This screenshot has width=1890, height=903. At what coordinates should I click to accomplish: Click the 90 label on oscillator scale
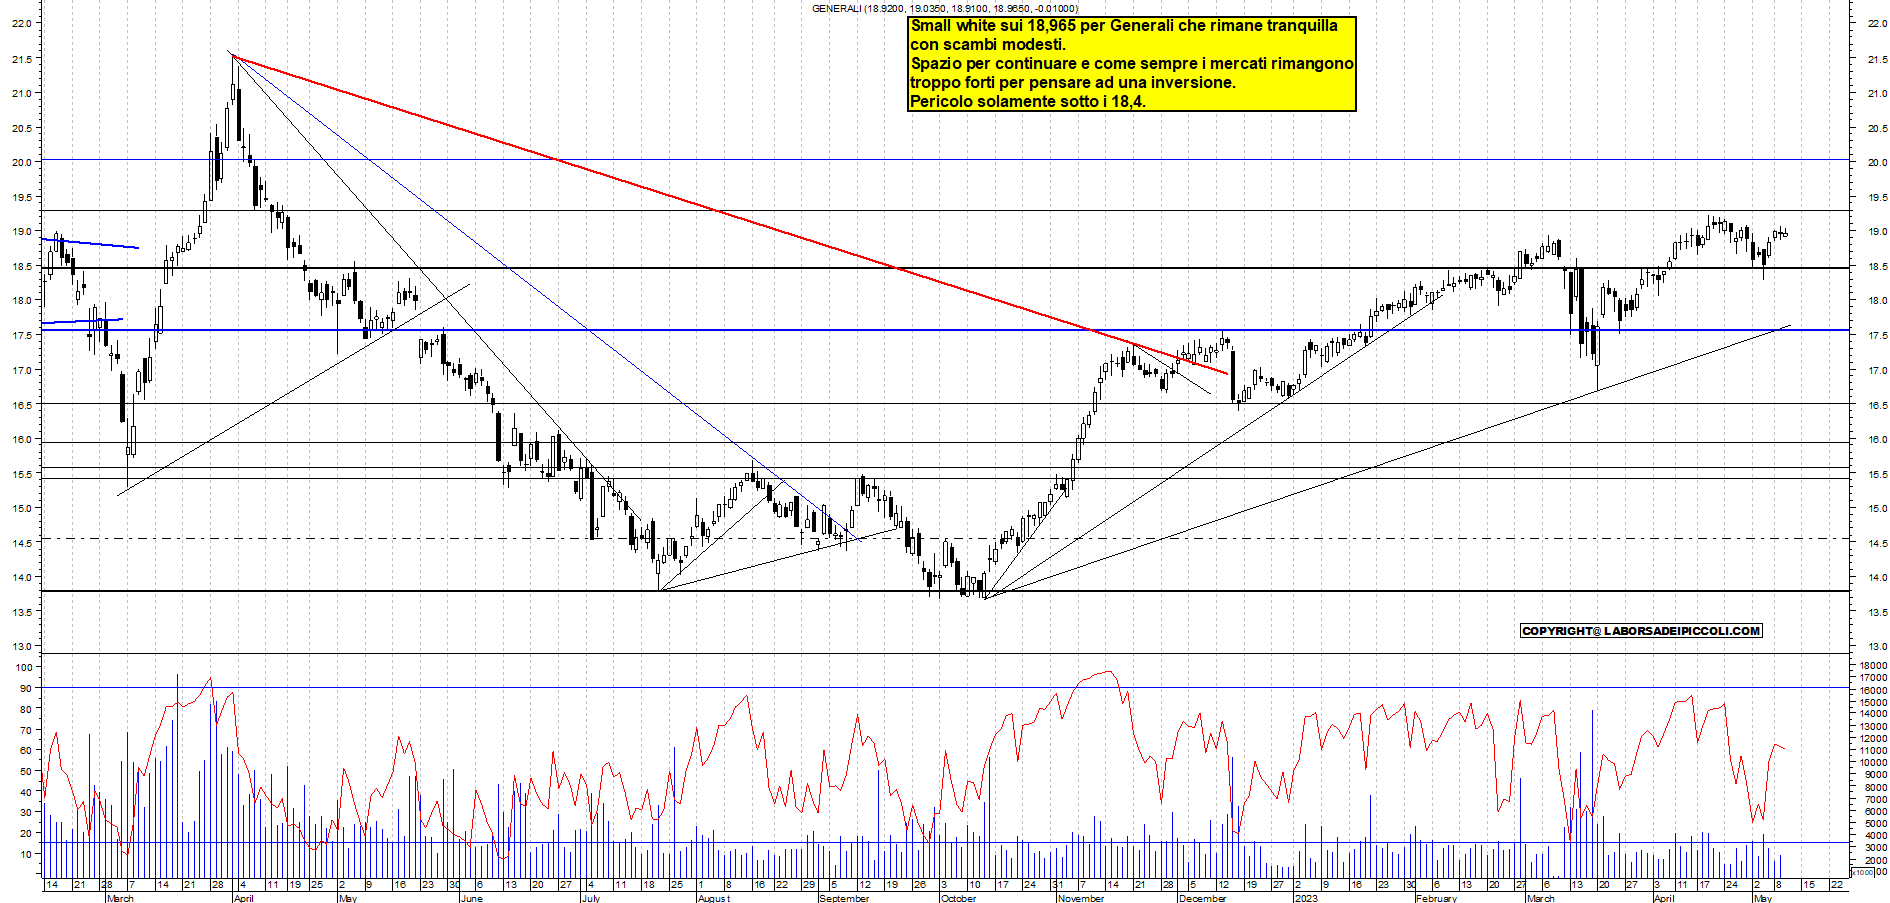[x=27, y=689]
